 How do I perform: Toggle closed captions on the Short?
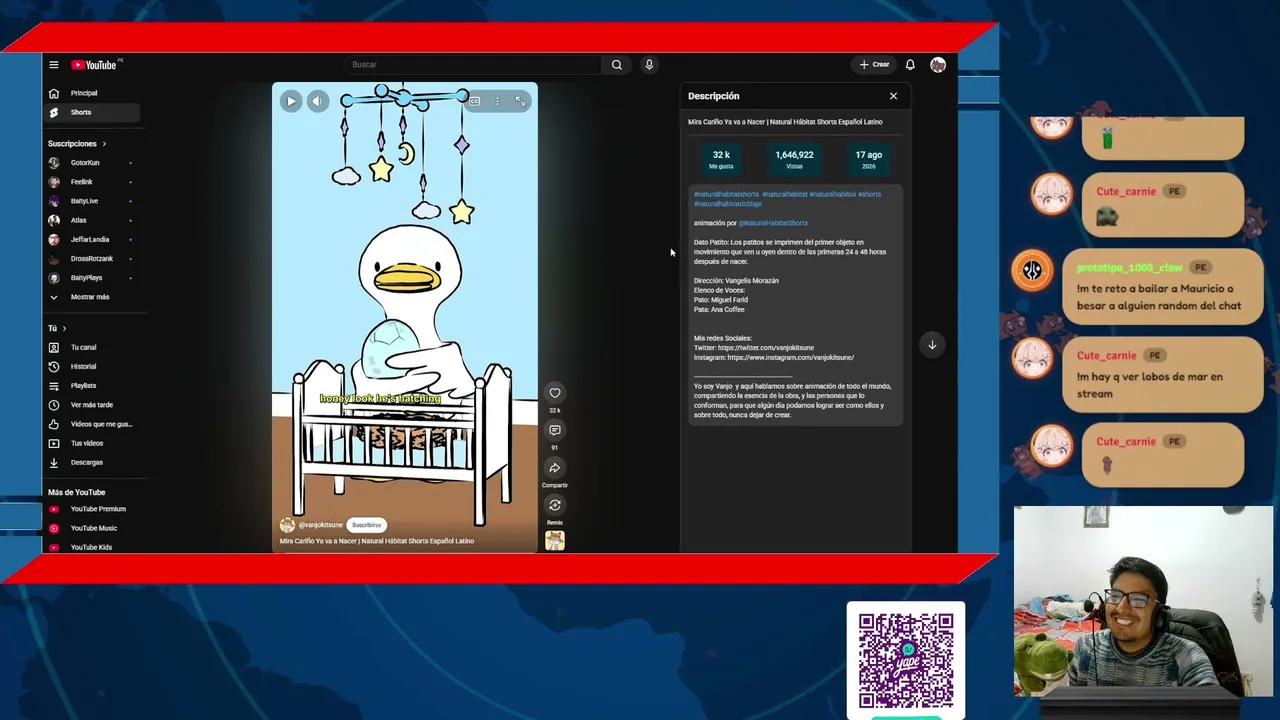tap(474, 101)
